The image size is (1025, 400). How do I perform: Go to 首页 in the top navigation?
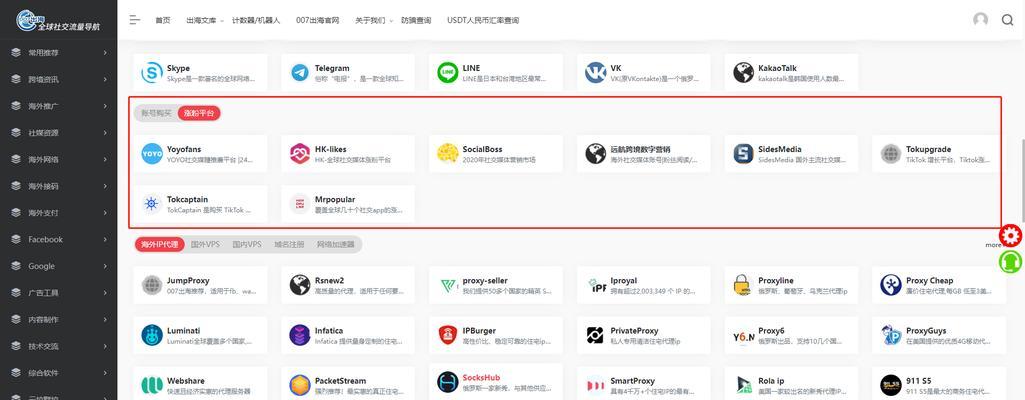coord(163,20)
